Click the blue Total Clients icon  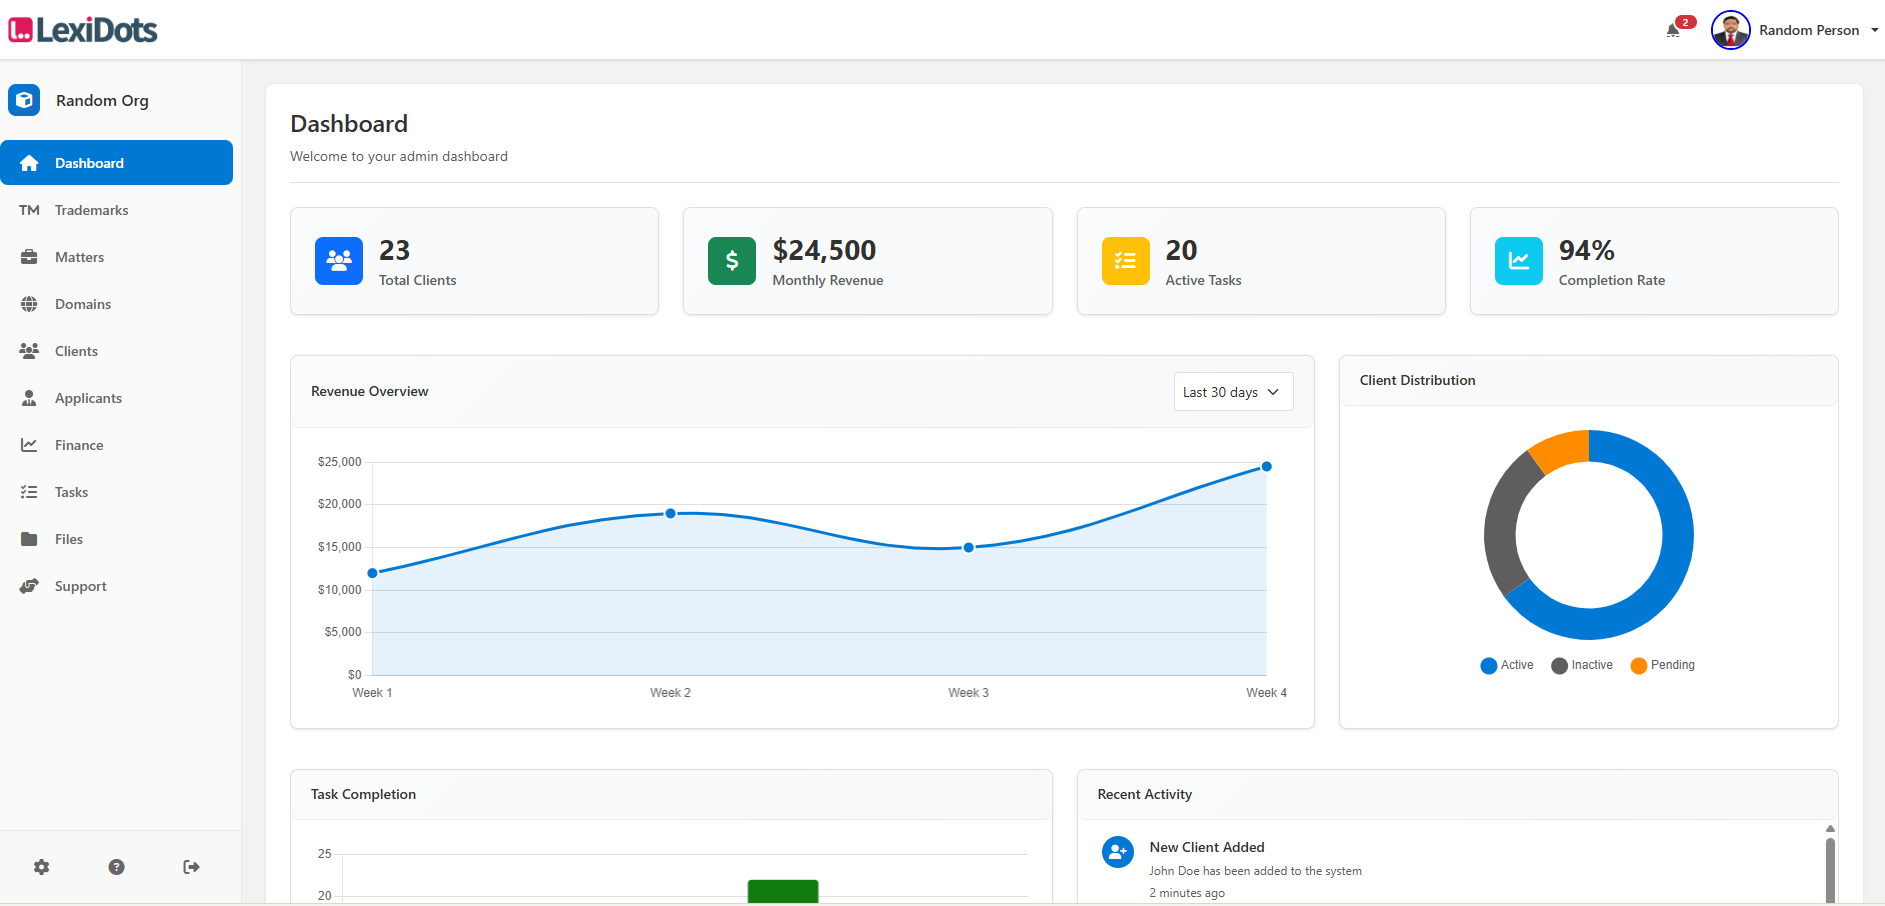tap(339, 261)
